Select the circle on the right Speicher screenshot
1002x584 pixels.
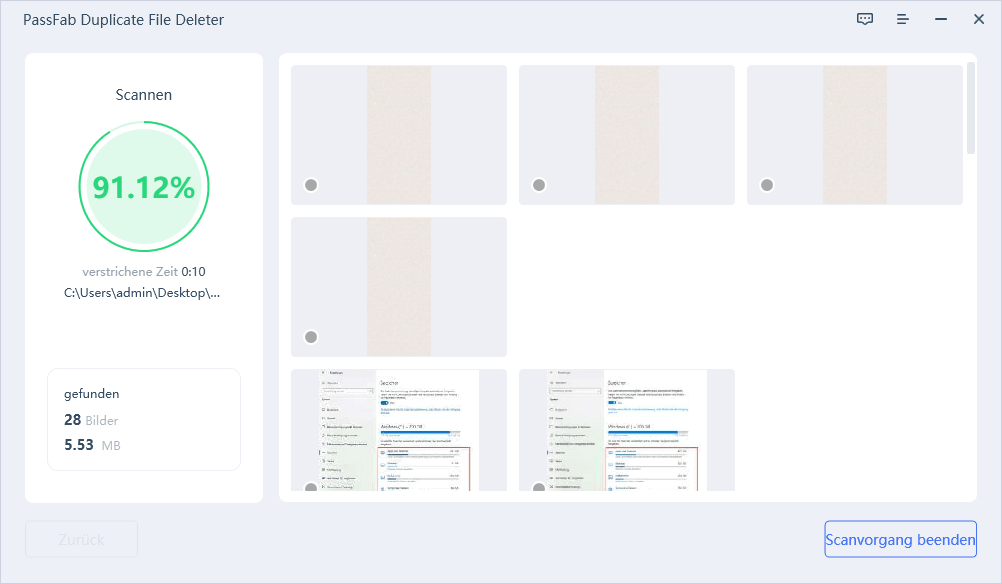click(x=539, y=487)
